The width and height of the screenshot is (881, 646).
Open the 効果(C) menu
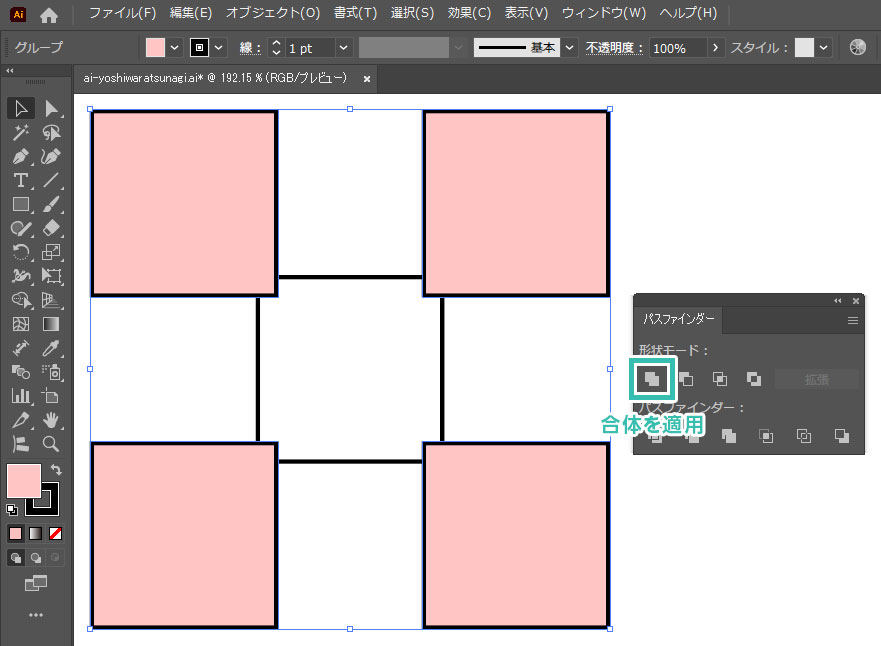click(x=469, y=13)
